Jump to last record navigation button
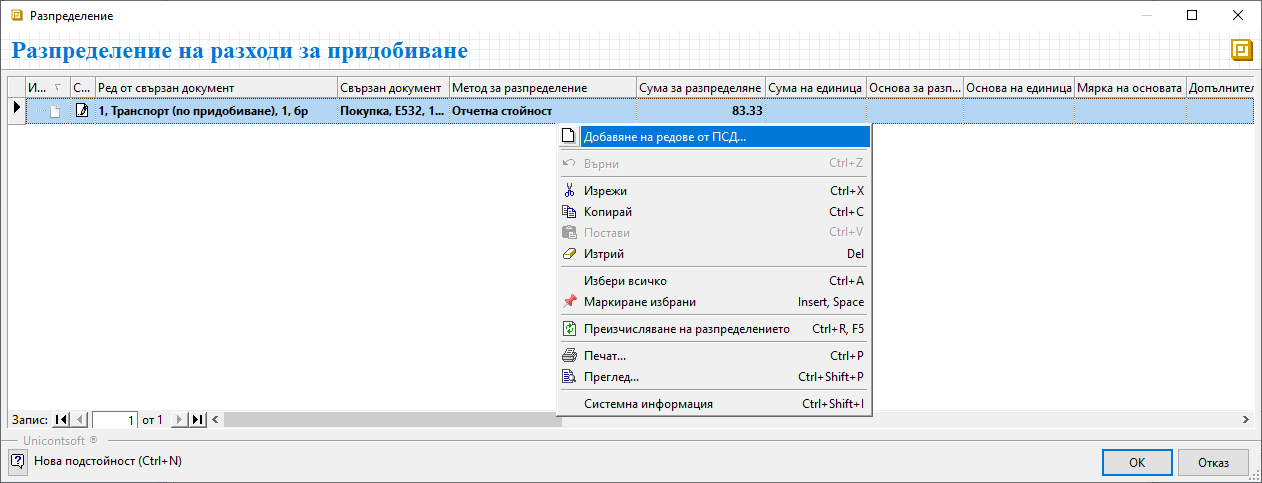This screenshot has height=483, width=1262. (197, 420)
